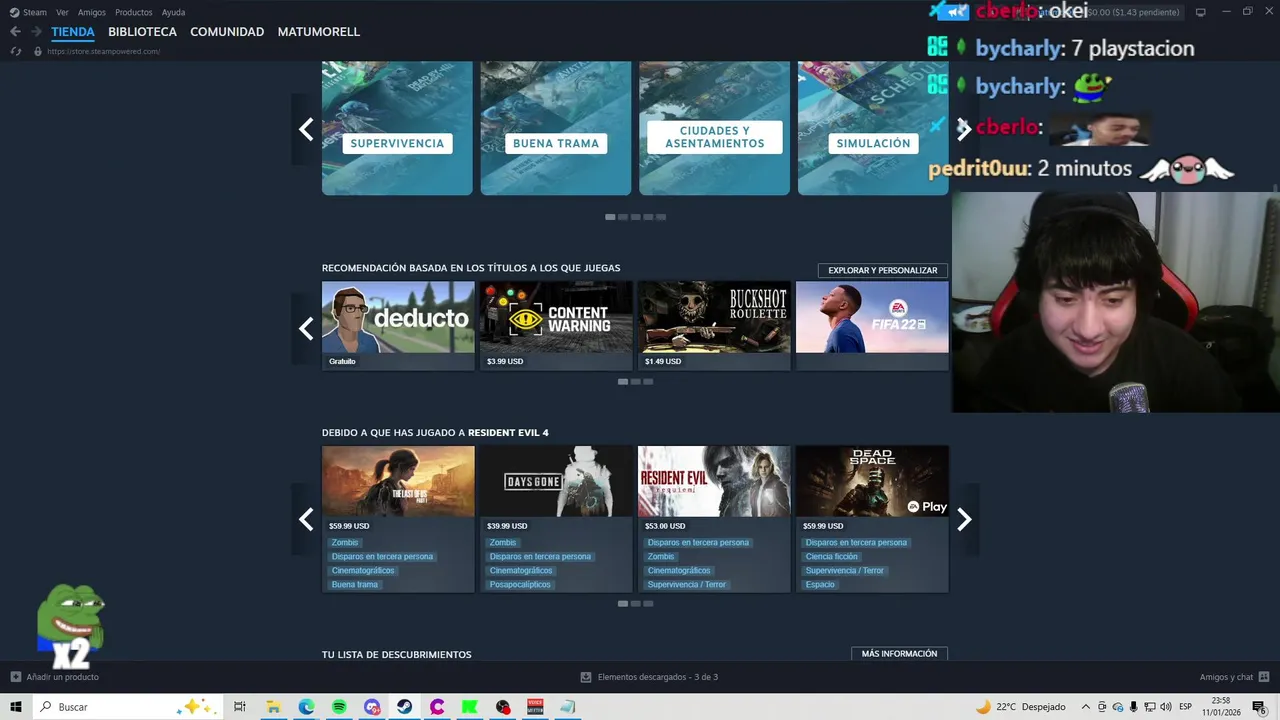Switch to the BIBLIOTECA tab

tap(142, 32)
